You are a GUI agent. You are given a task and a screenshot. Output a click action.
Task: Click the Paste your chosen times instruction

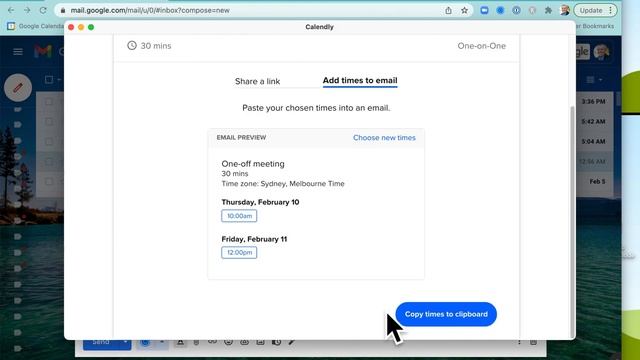[x=316, y=108]
